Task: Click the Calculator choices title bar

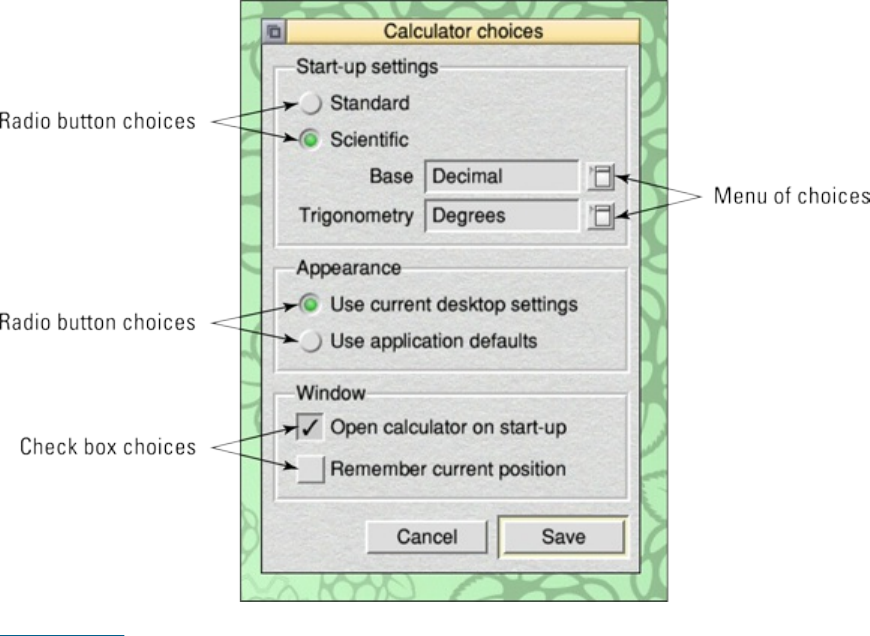Action: (x=463, y=31)
